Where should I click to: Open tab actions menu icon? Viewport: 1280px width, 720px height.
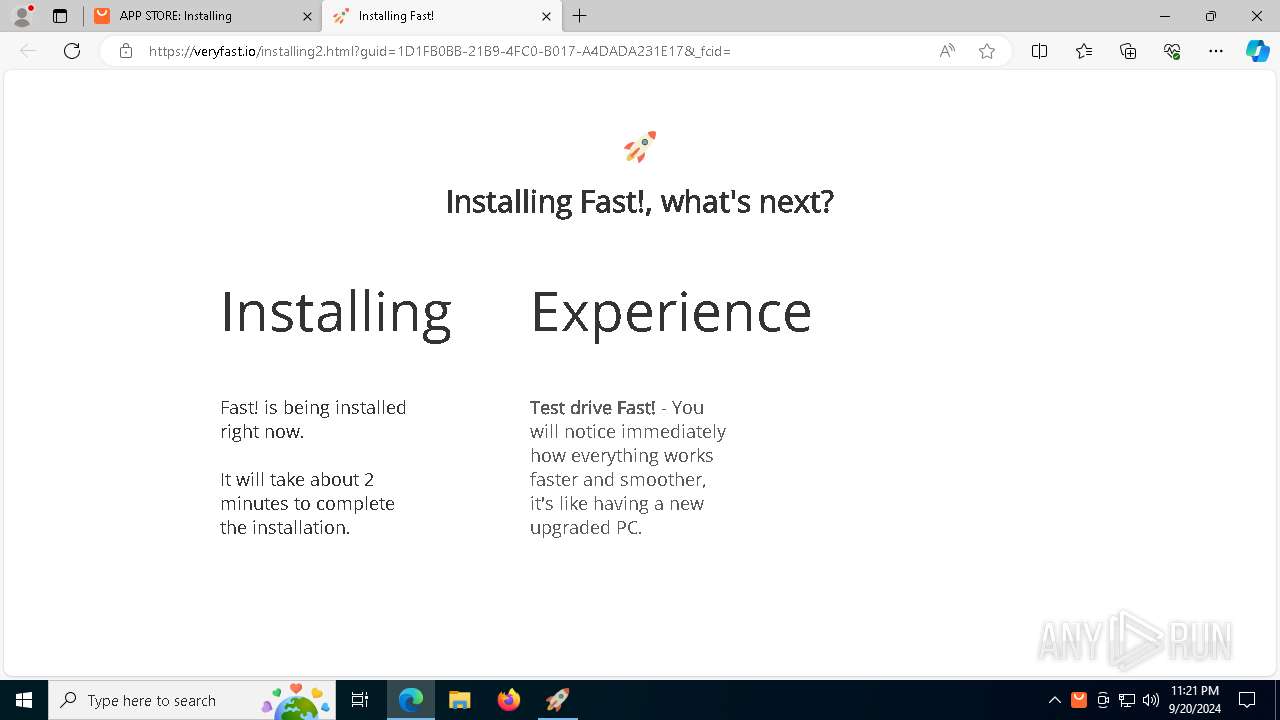[60, 16]
